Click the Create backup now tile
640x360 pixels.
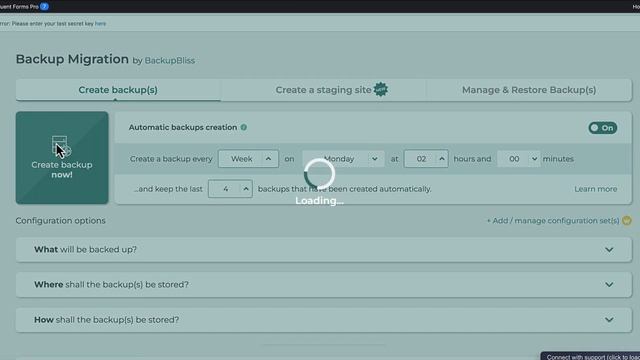[62, 158]
